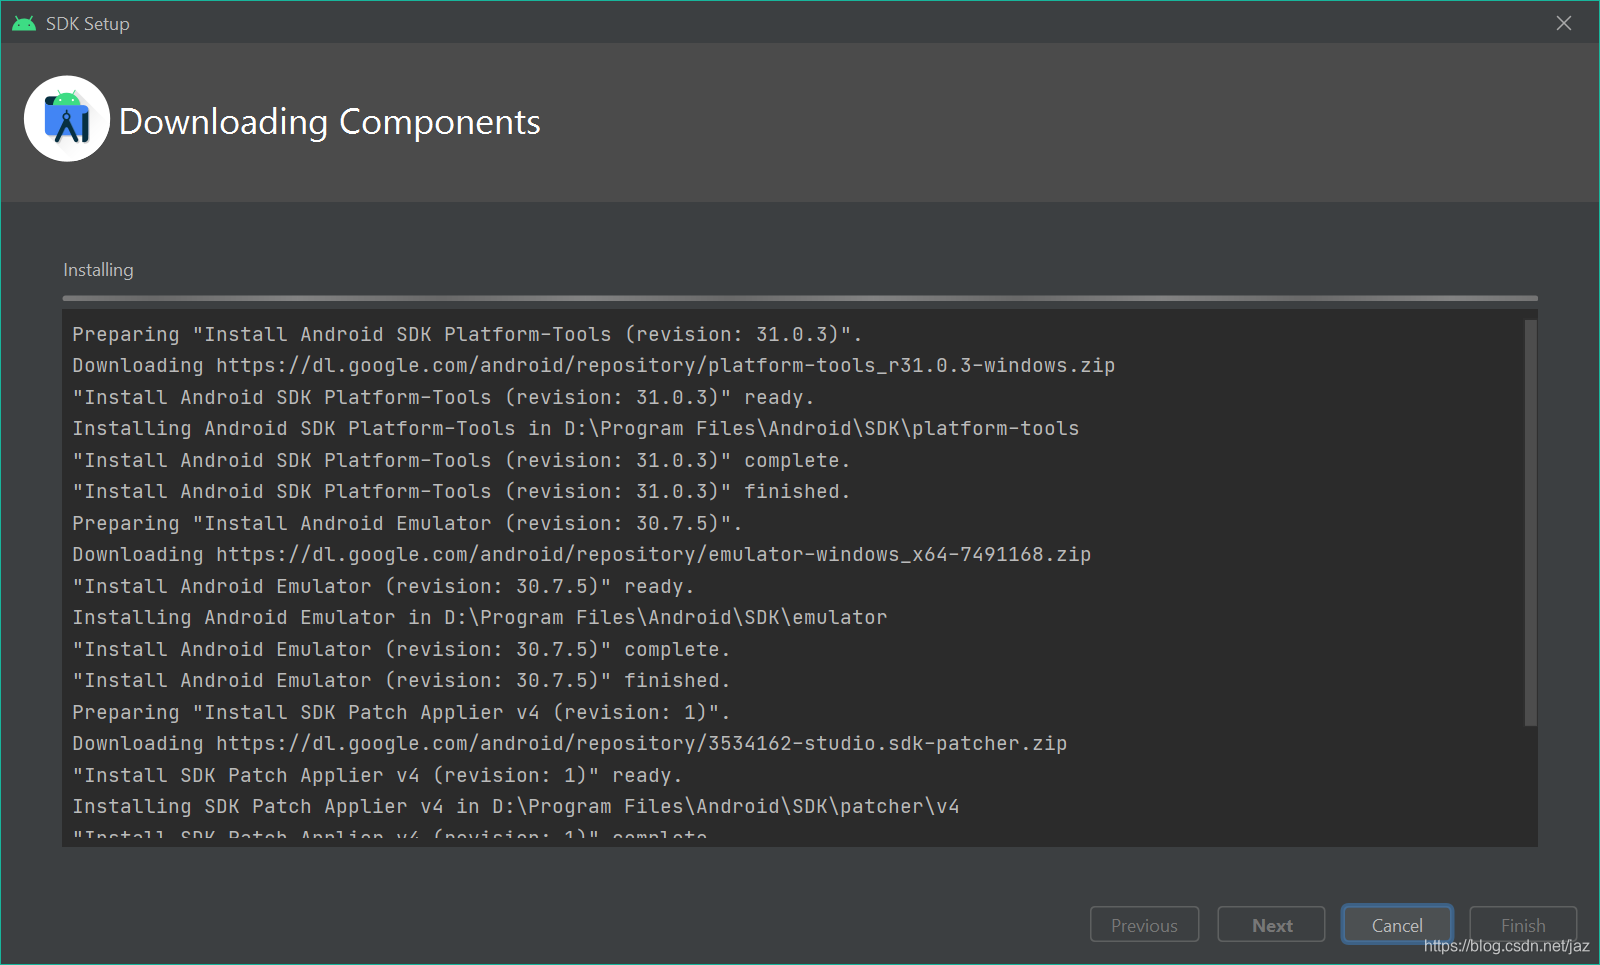Viewport: 1600px width, 965px height.
Task: Click the Downloading Components heading
Action: (330, 121)
